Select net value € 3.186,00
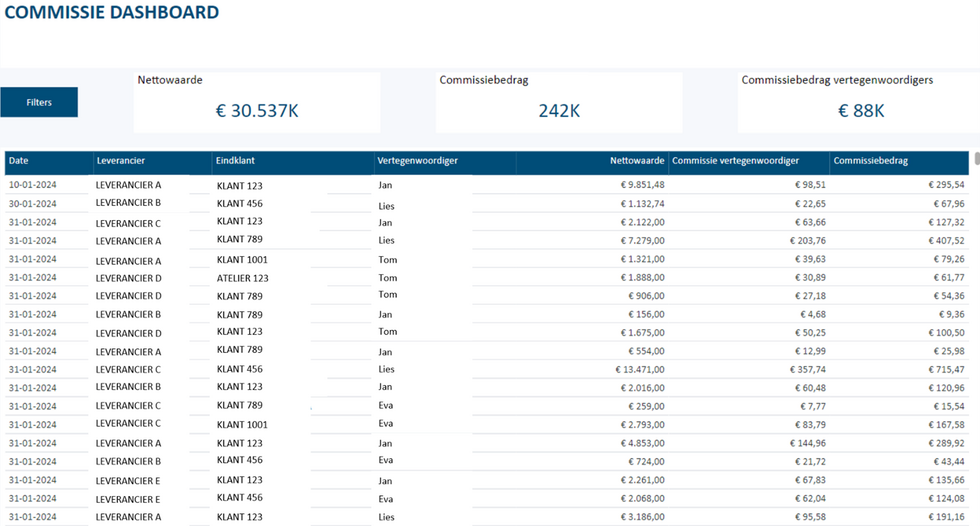Viewport: 980px width, 526px height. [642, 517]
